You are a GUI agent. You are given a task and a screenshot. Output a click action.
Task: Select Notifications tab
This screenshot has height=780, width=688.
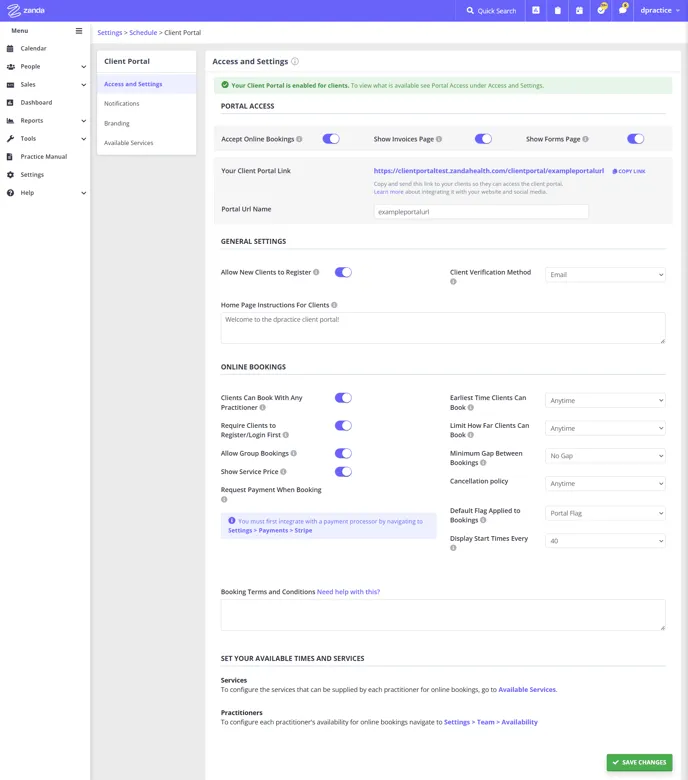[146, 103]
